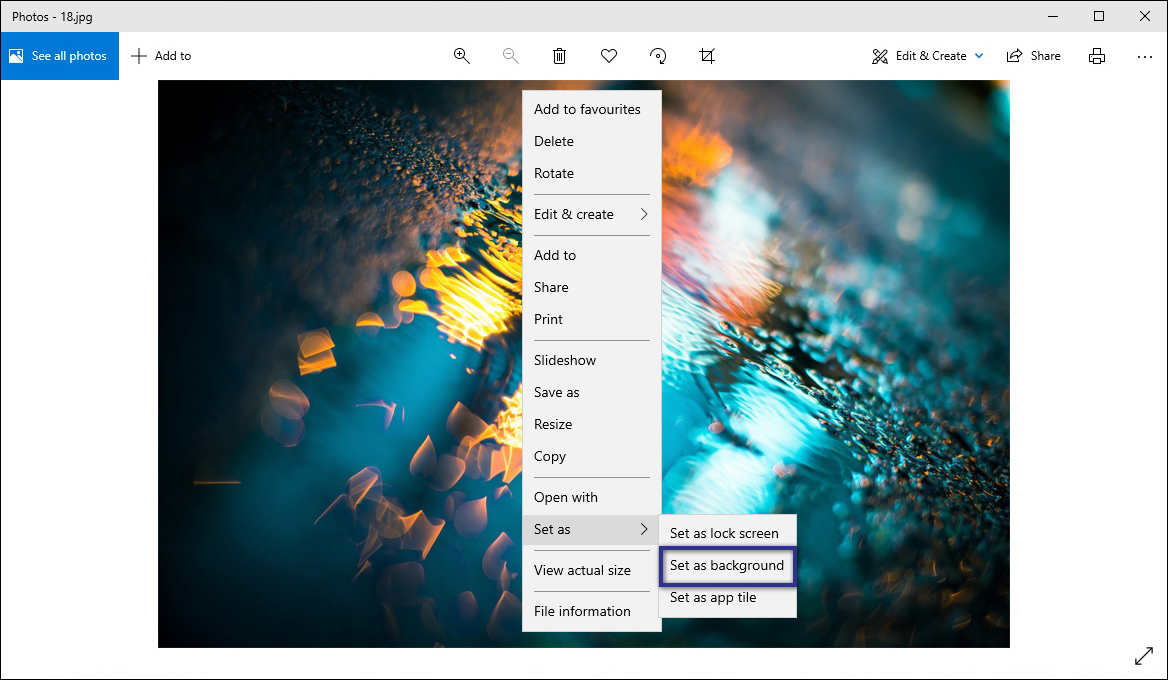Rotate the image using the rotate icon
This screenshot has height=680, width=1168.
click(x=657, y=56)
